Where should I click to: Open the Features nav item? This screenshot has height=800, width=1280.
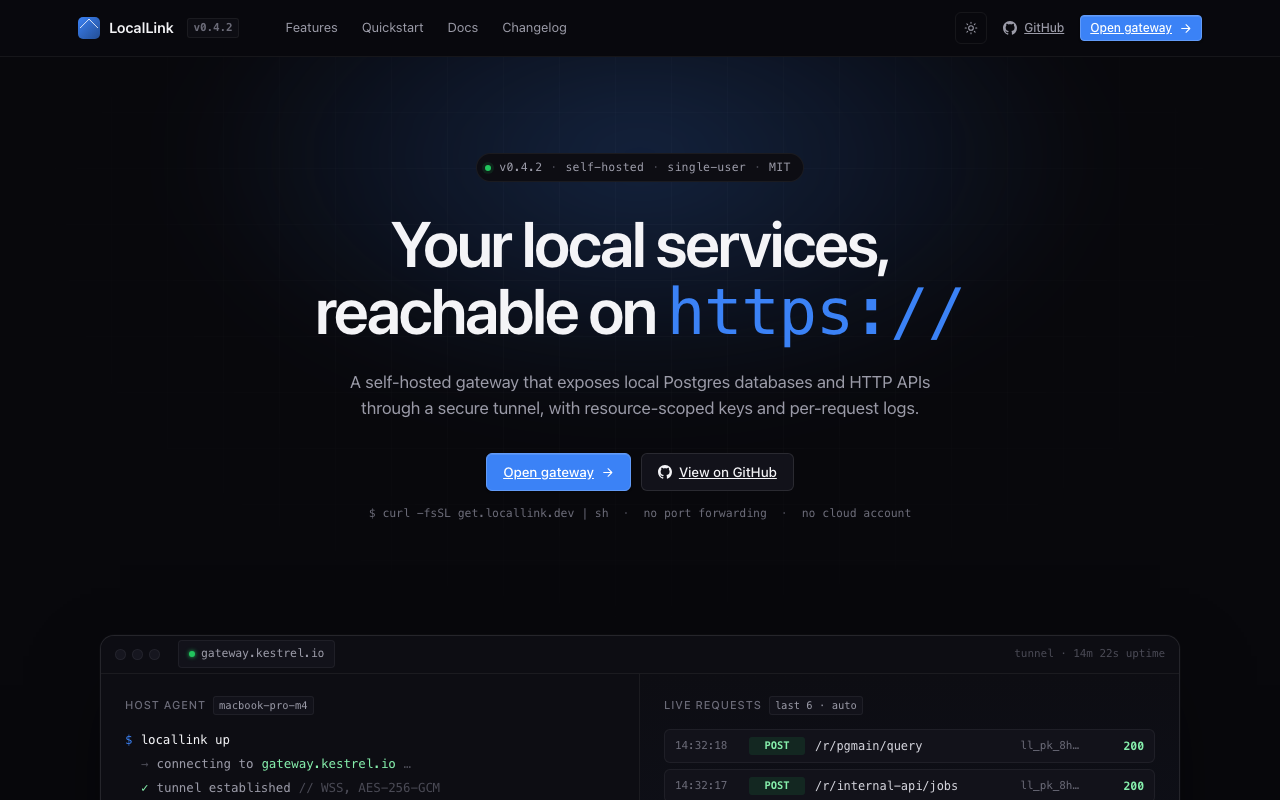click(311, 28)
